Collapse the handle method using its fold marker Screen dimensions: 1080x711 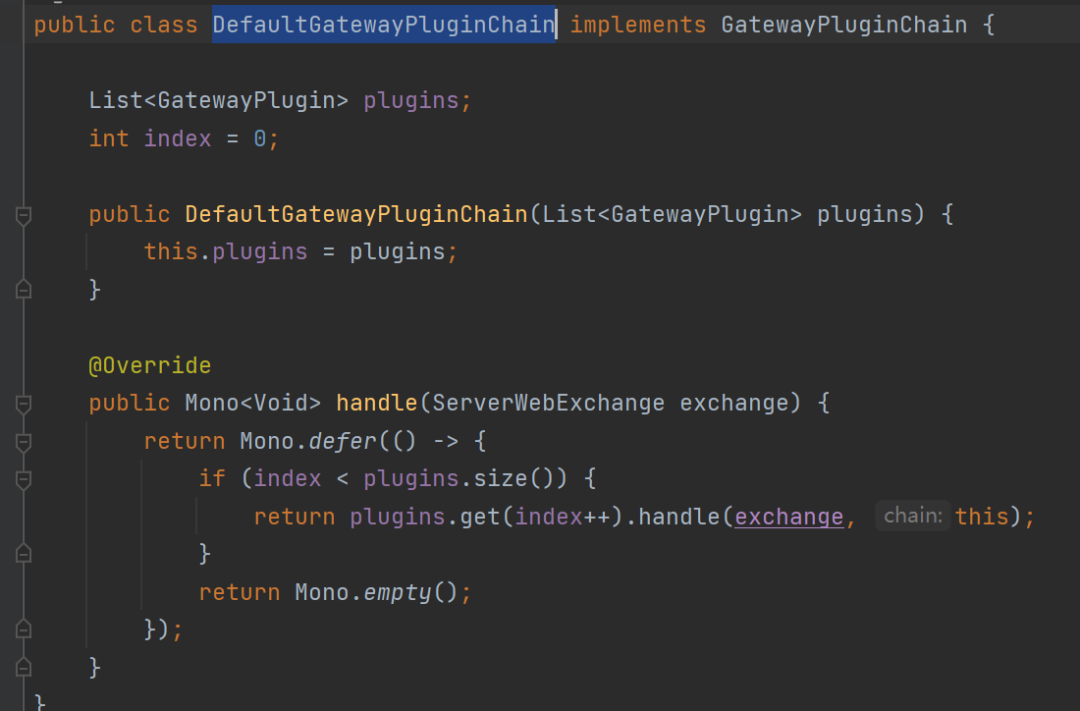coord(23,404)
